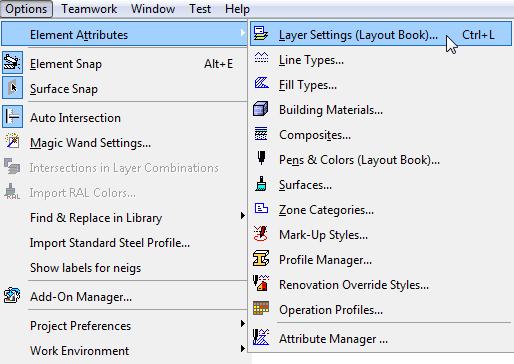
Task: Click the Magic Wand Settings icon
Action: [12, 141]
